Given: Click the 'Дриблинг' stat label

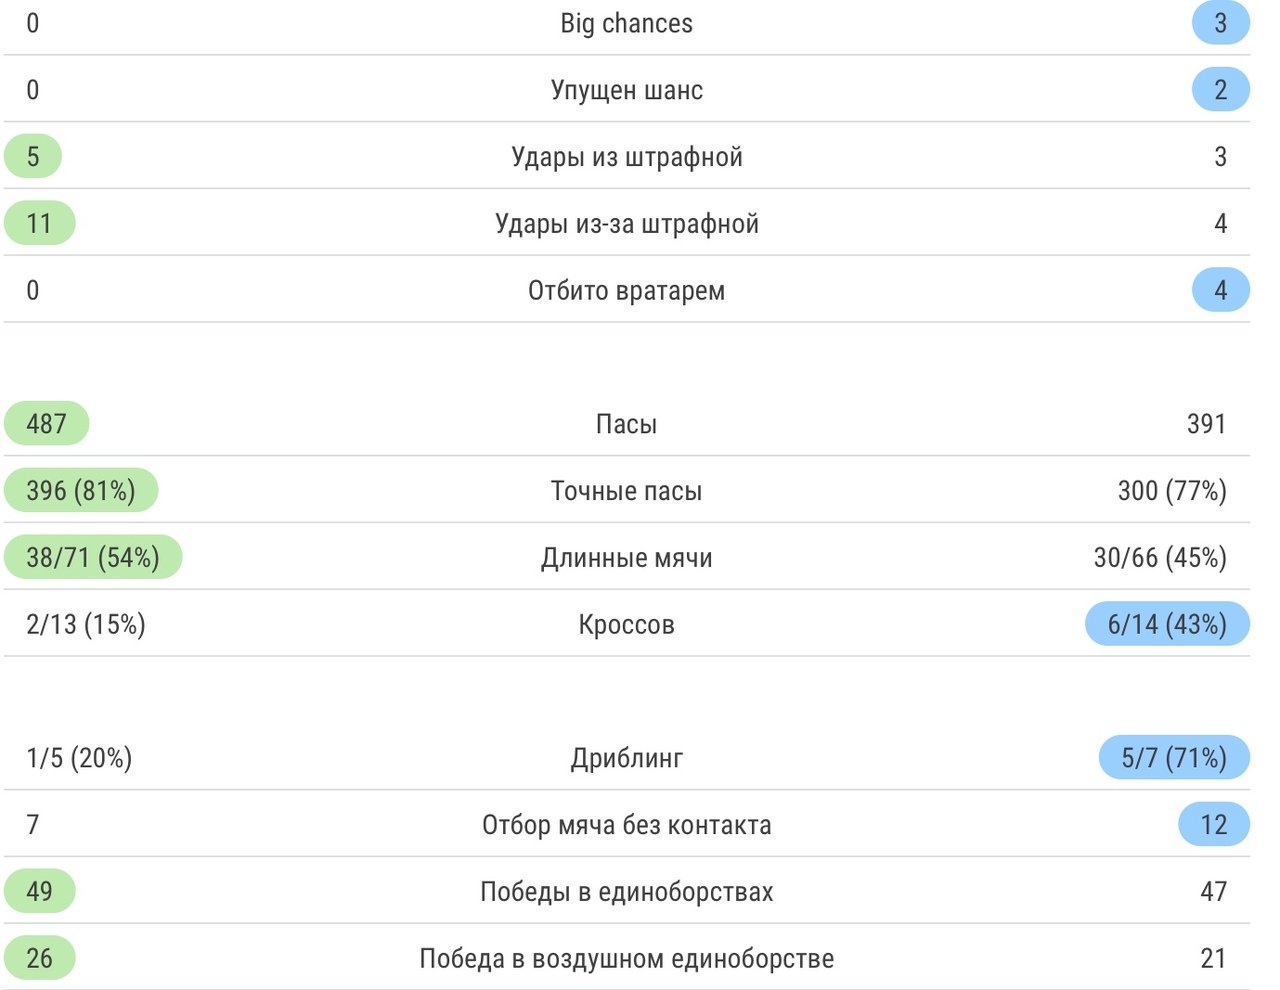Looking at the screenshot, I should coord(626,758).
